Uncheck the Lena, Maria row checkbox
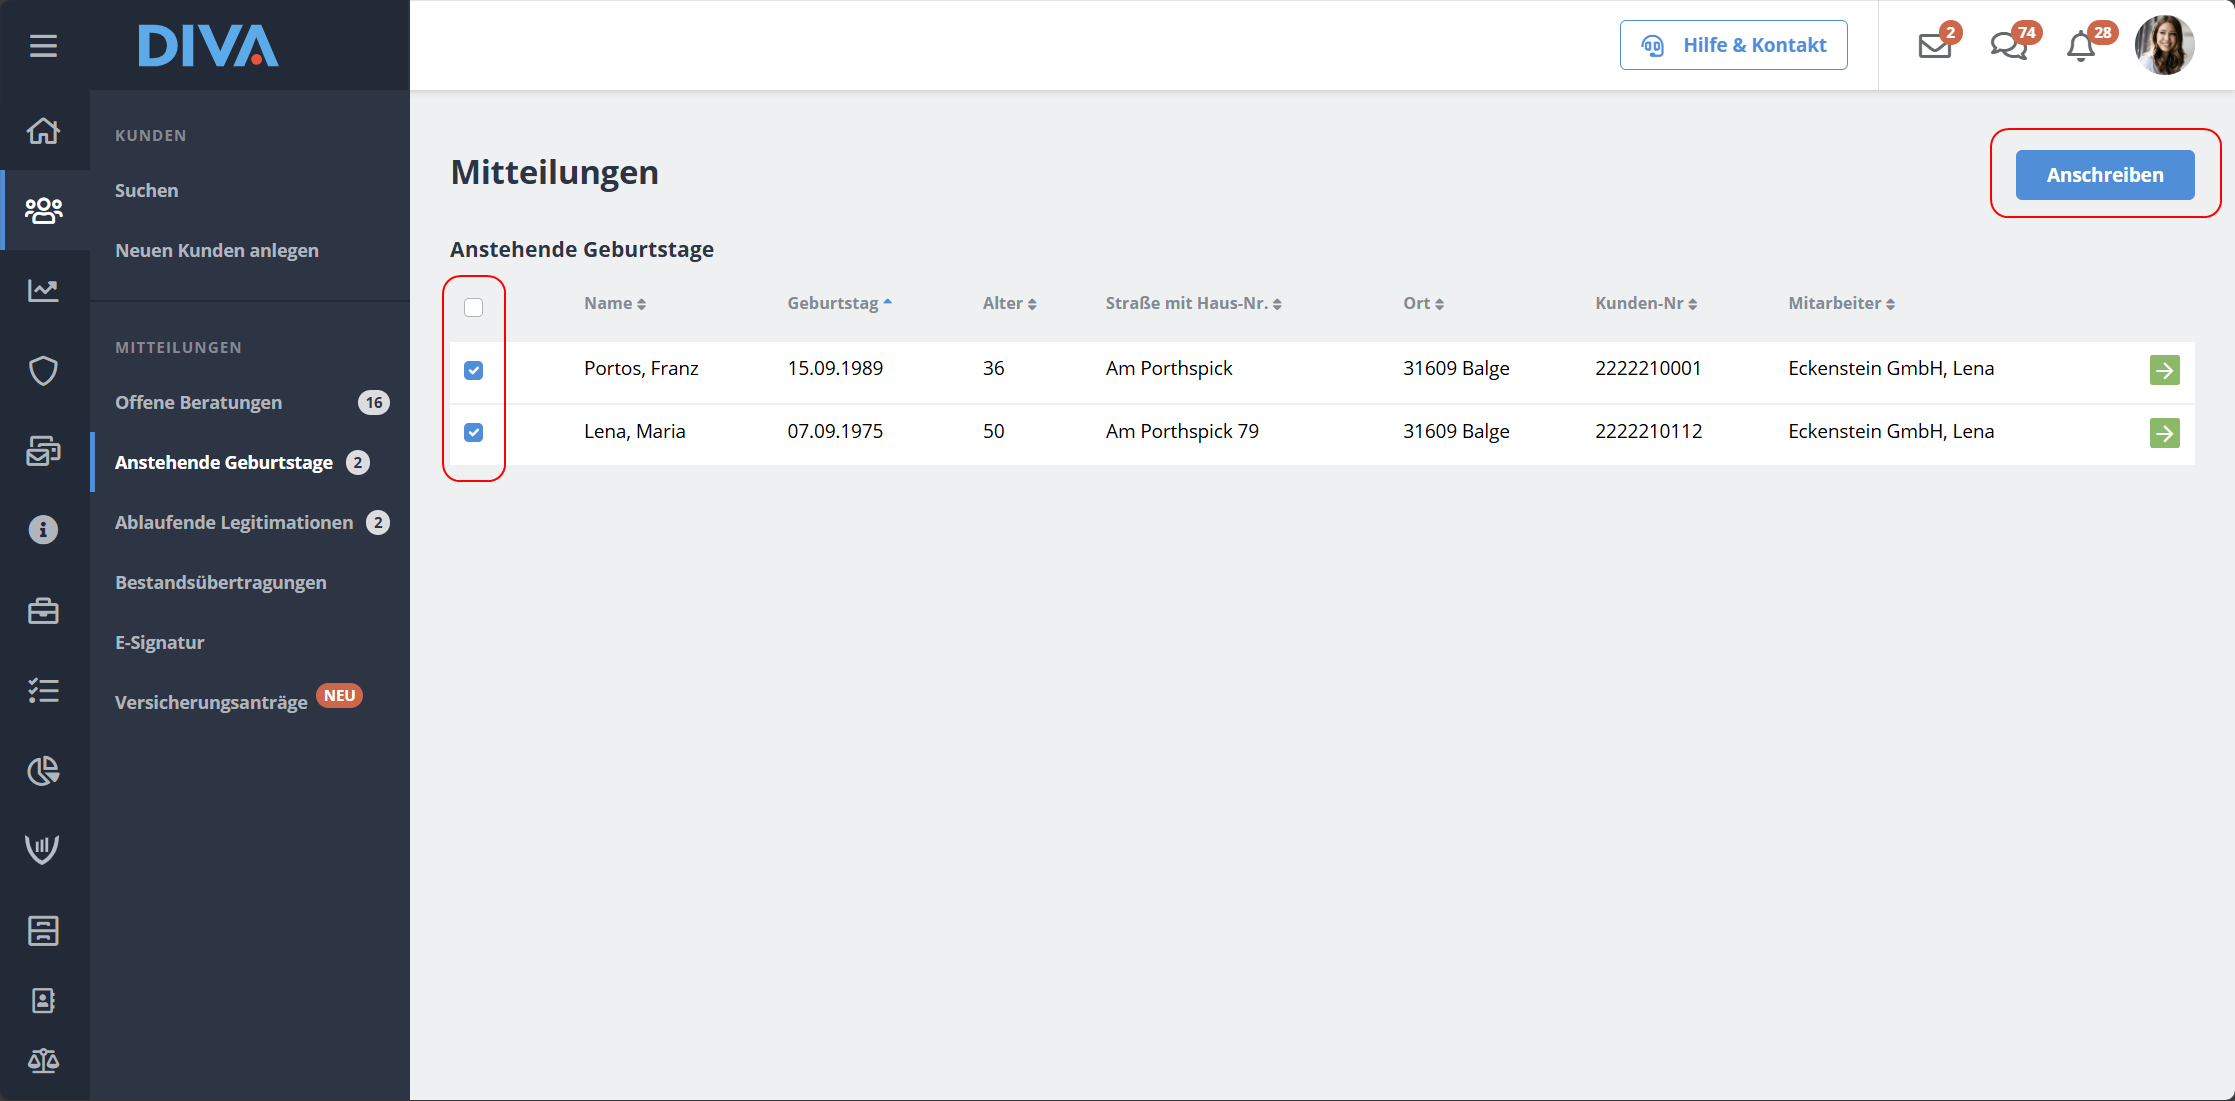Viewport: 2235px width, 1101px height. 474,432
